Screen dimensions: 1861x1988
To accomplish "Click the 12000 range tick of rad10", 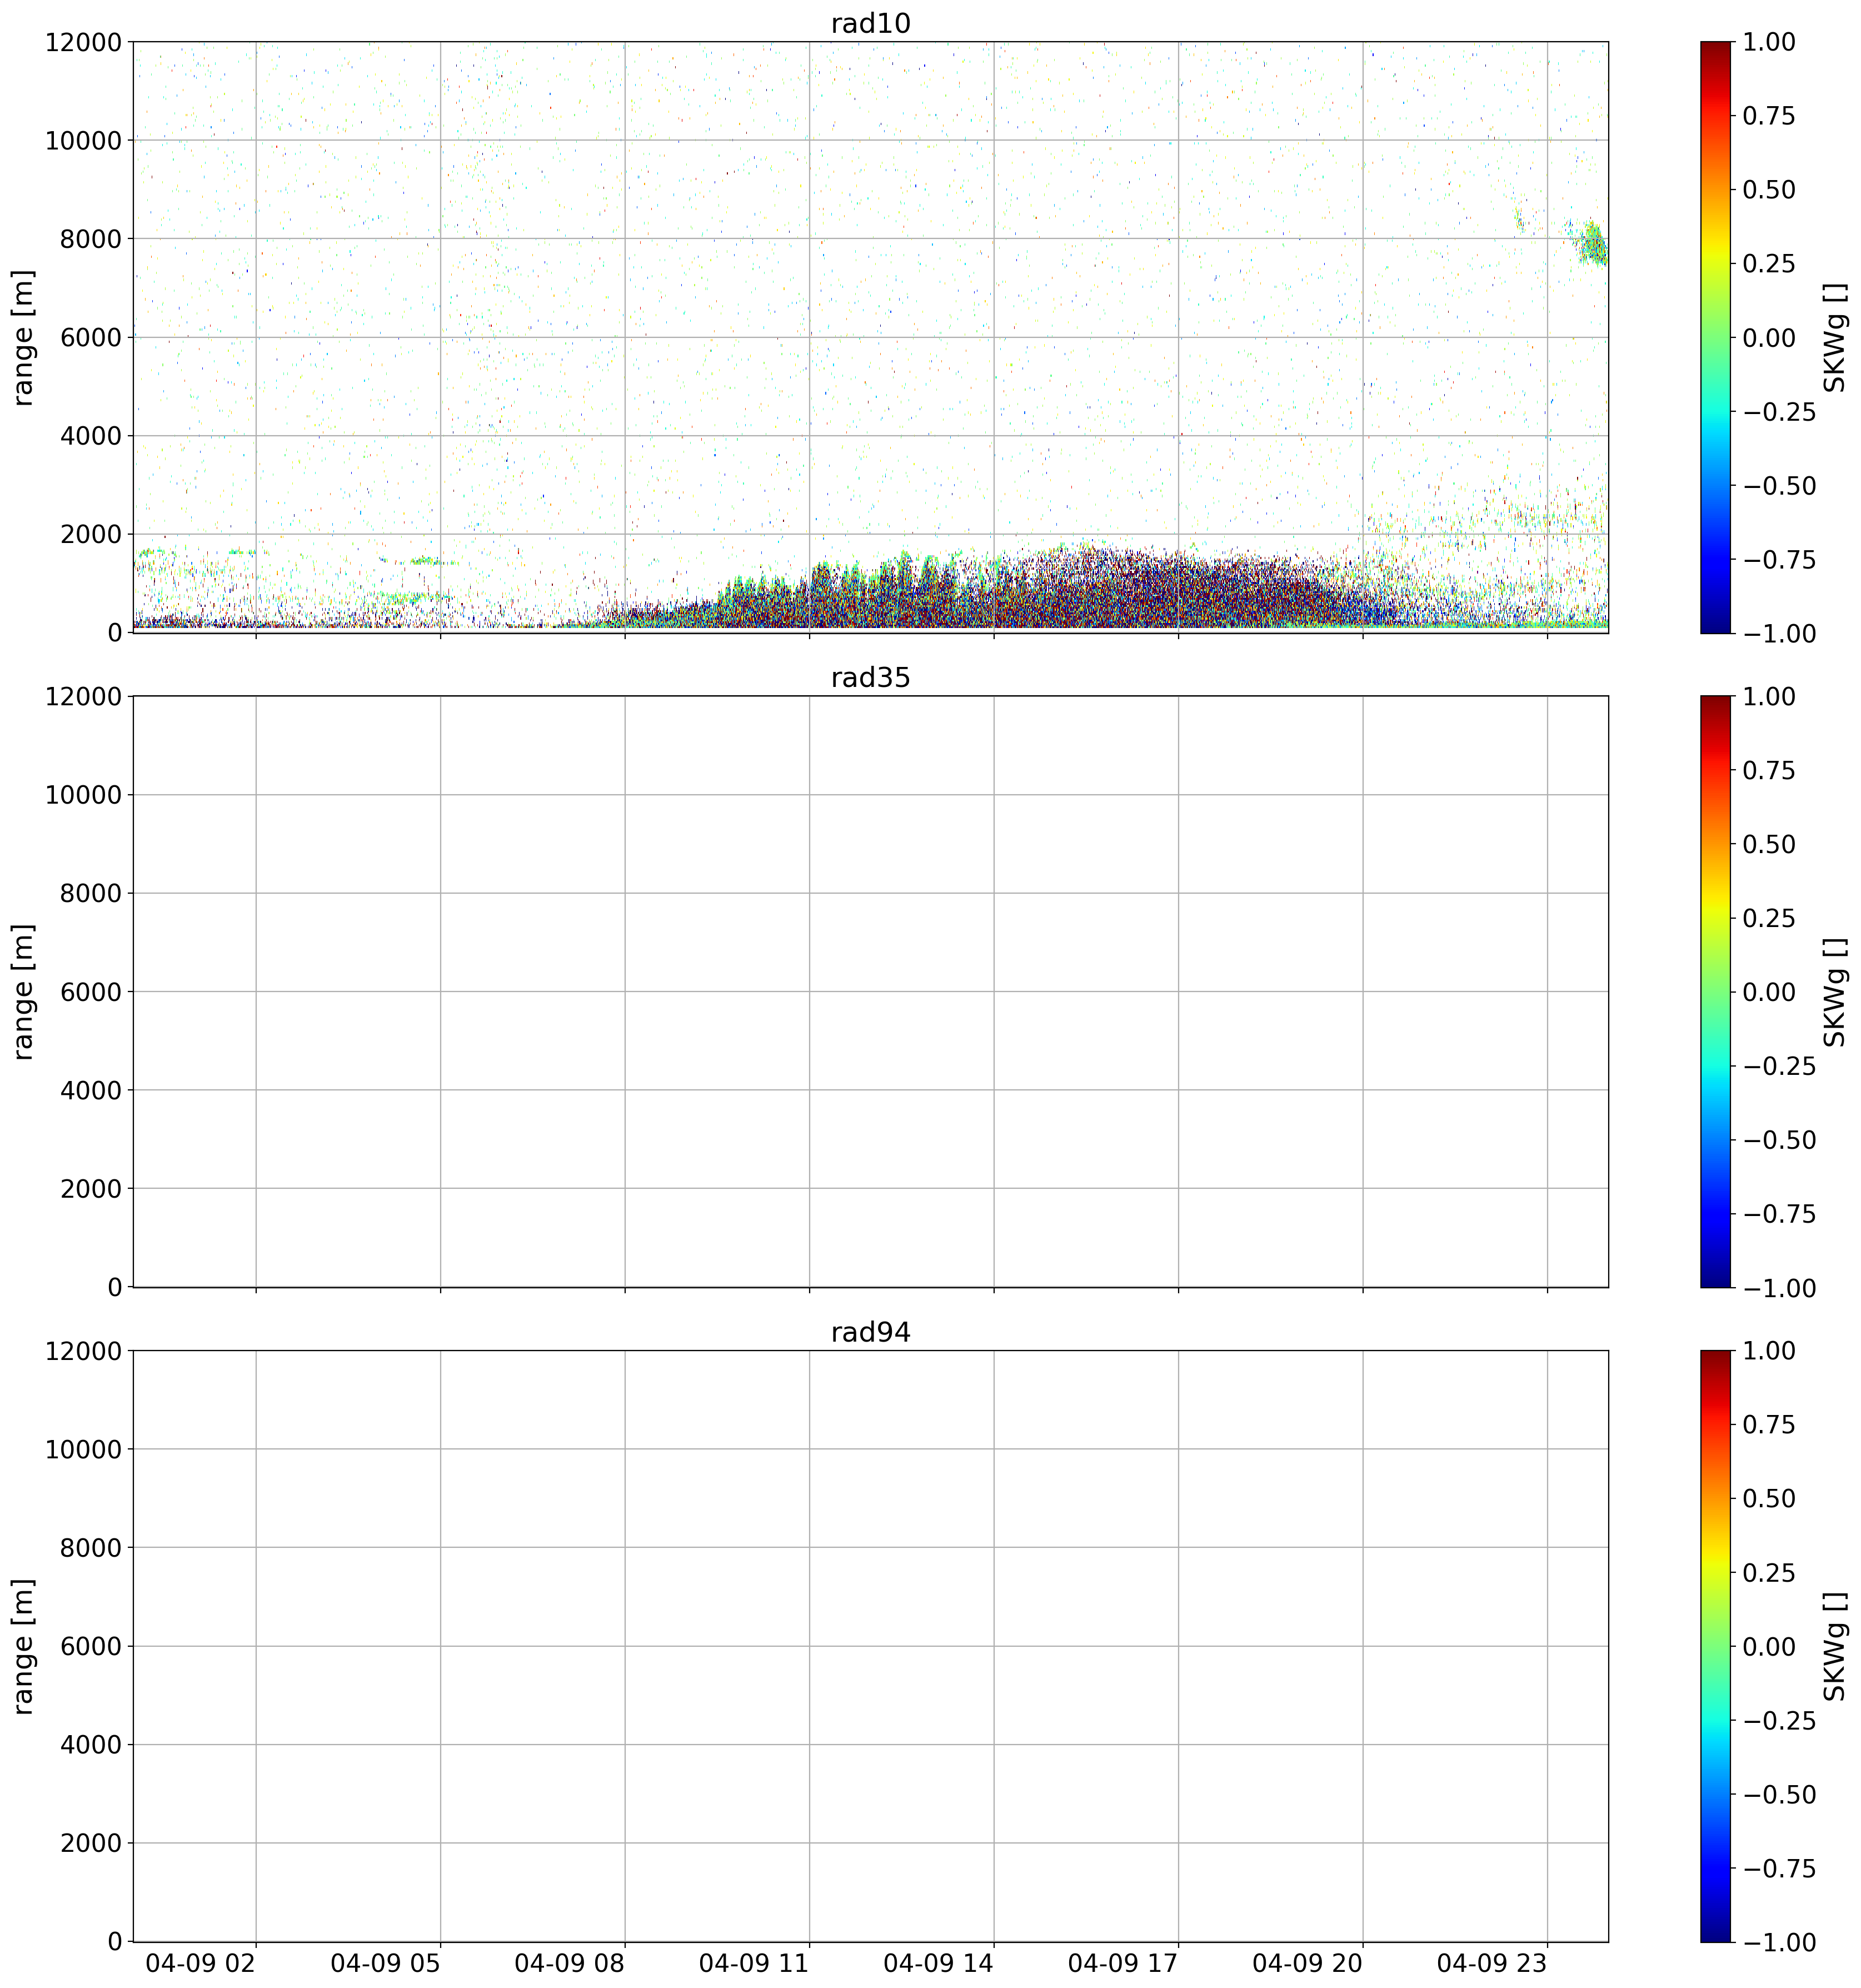I will 83,42.
